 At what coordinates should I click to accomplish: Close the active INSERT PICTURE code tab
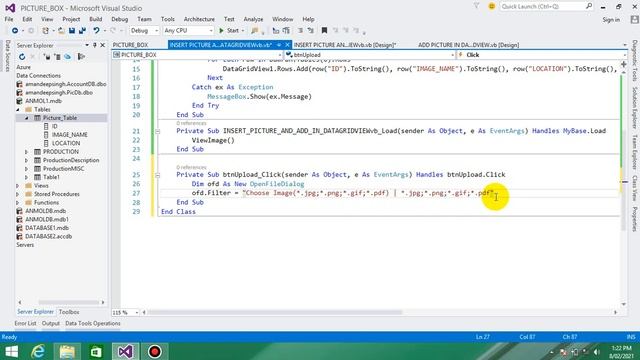287,45
